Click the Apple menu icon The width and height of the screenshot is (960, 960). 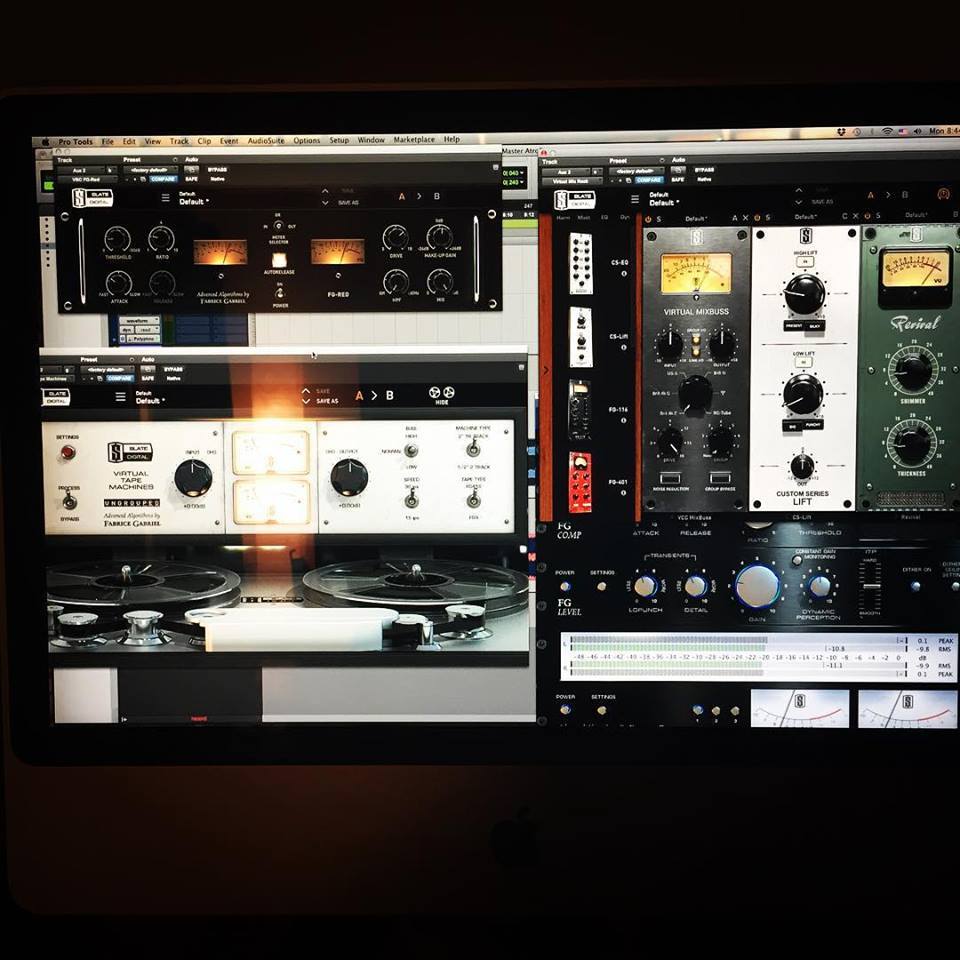pos(45,141)
